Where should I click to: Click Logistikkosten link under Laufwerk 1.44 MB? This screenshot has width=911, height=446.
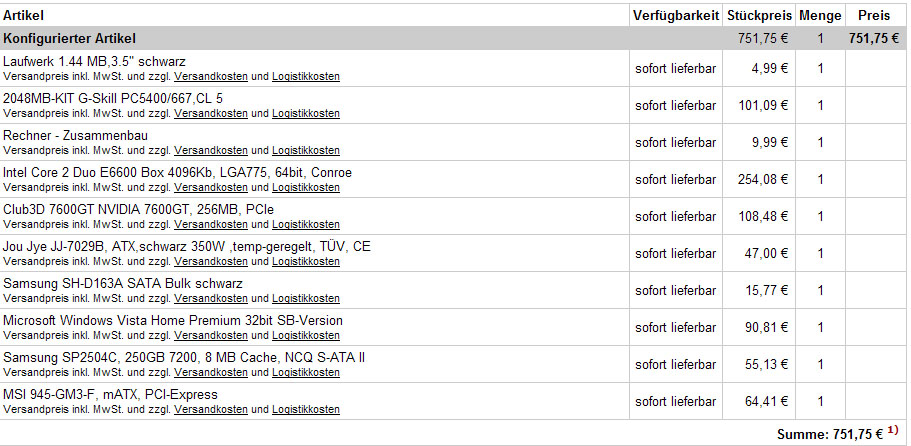[305, 76]
